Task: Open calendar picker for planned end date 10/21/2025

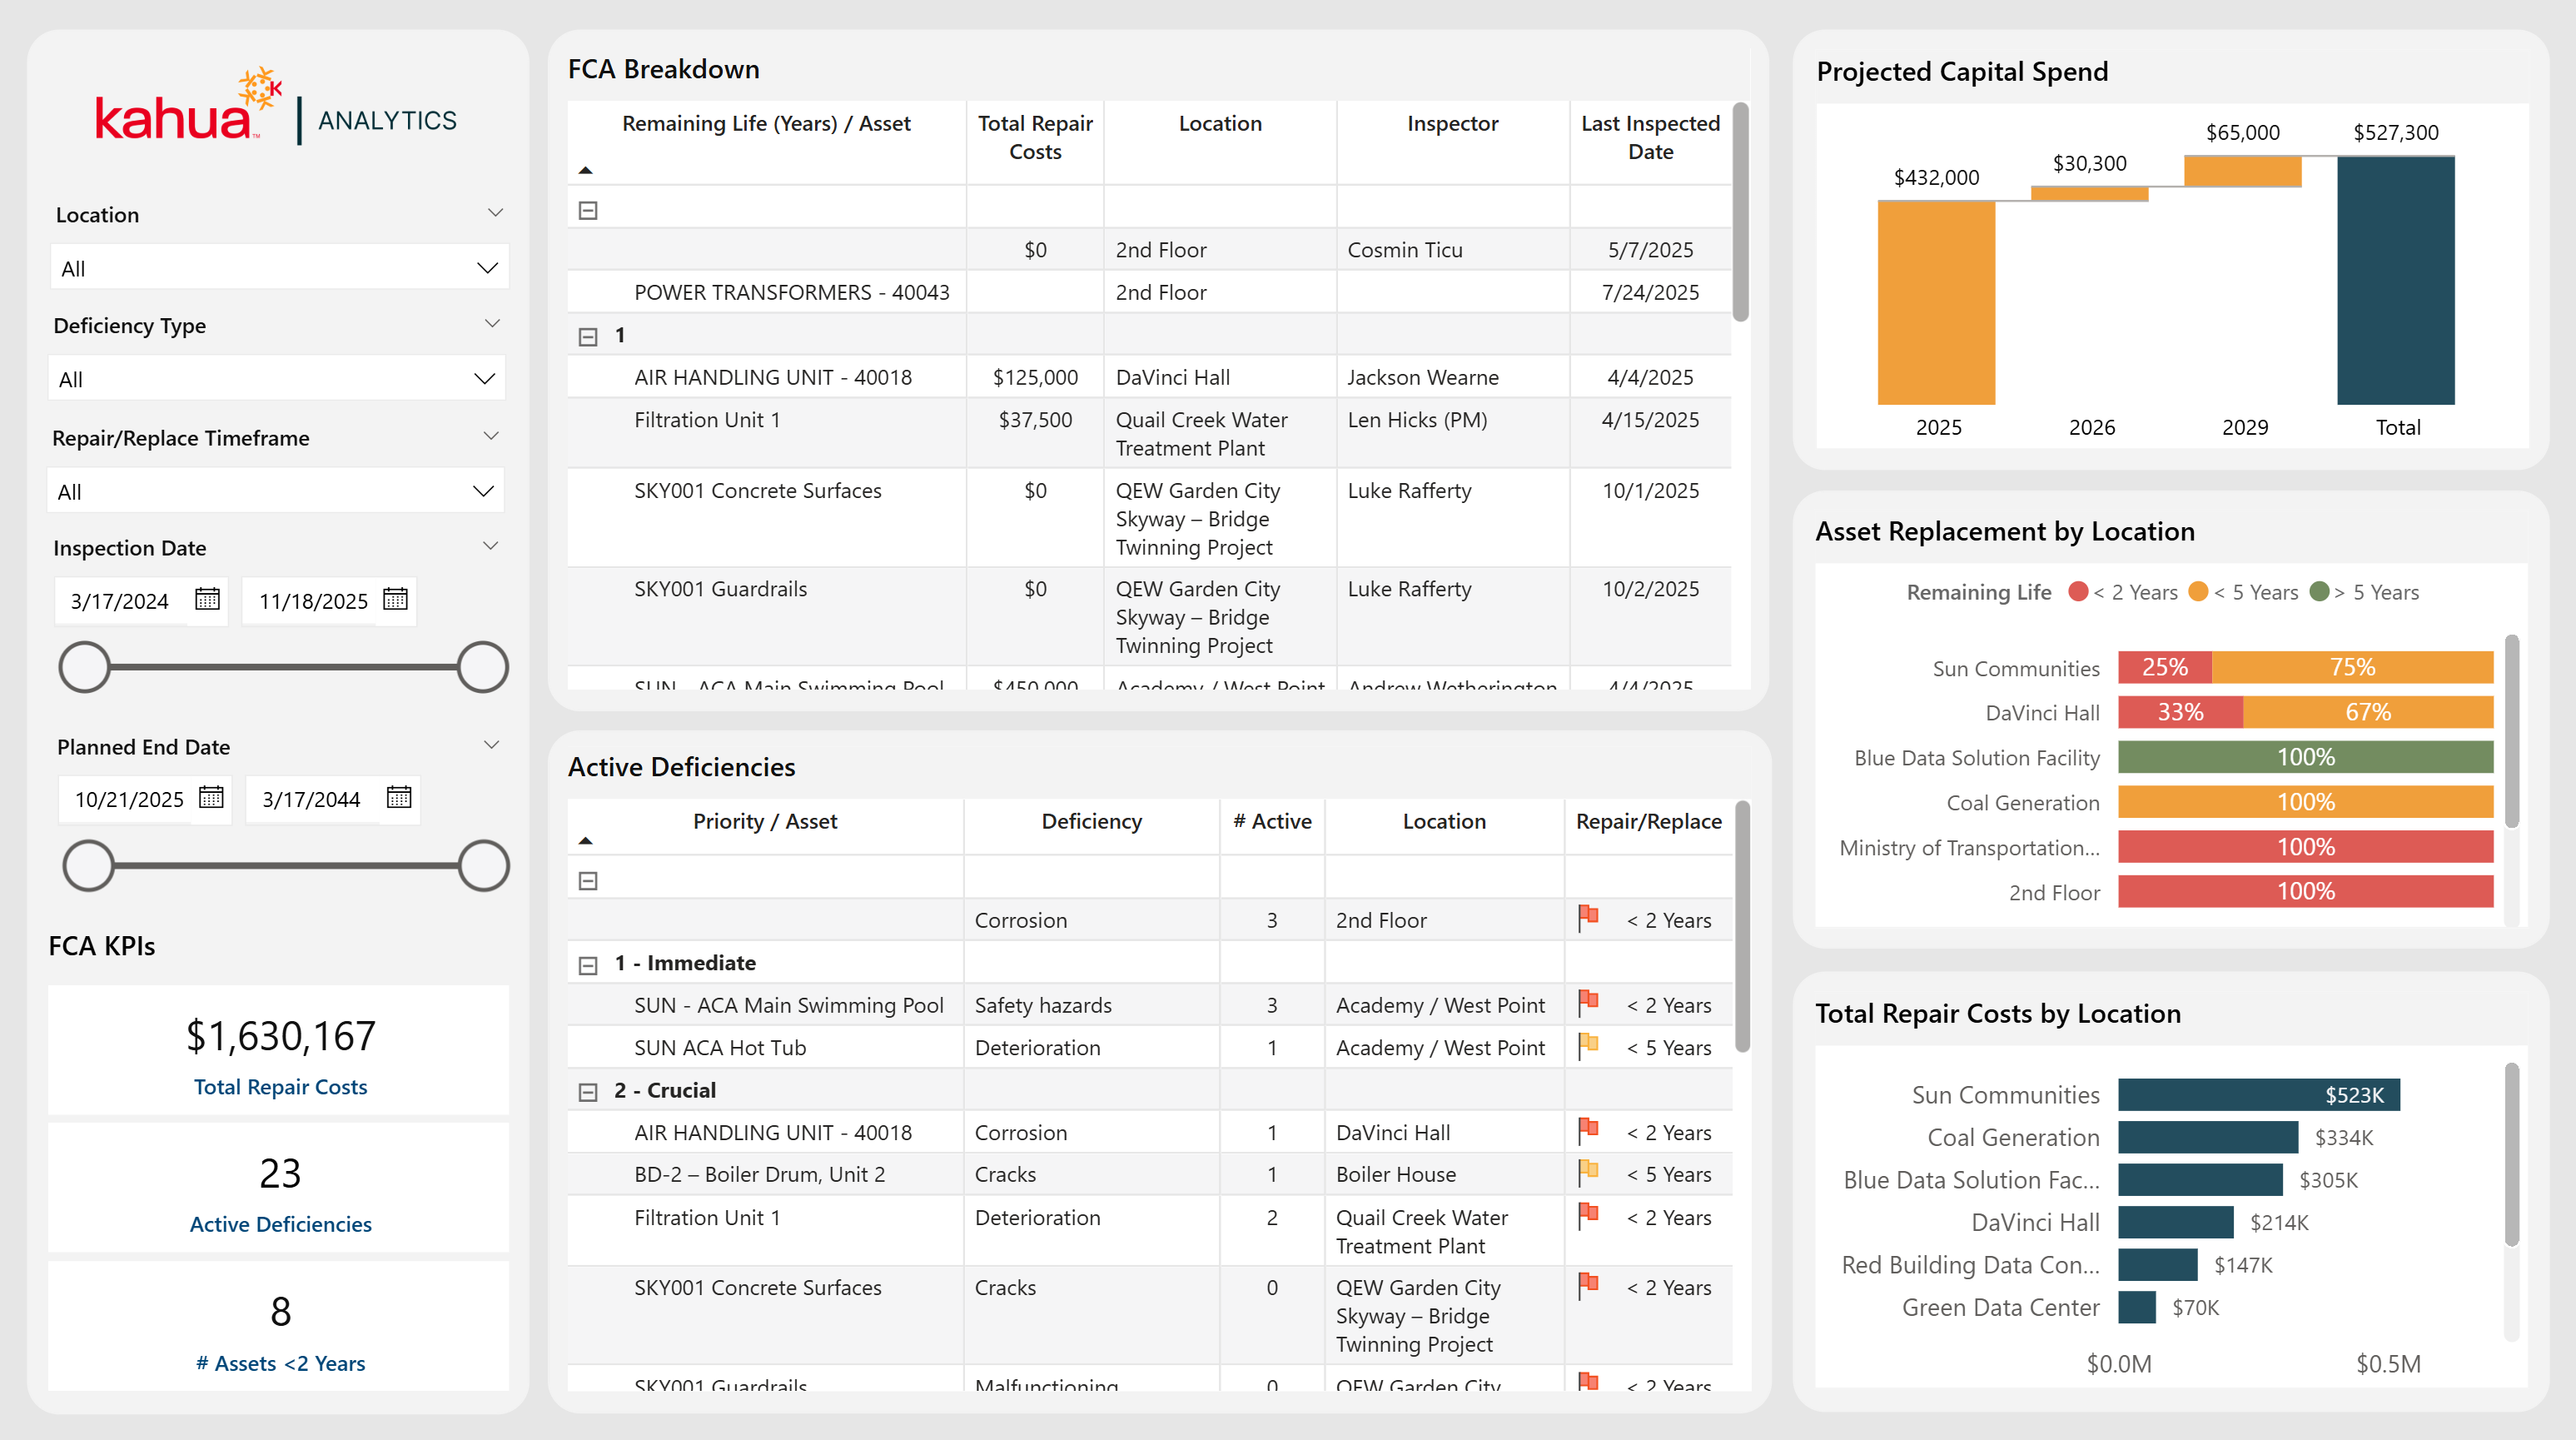Action: coord(211,797)
